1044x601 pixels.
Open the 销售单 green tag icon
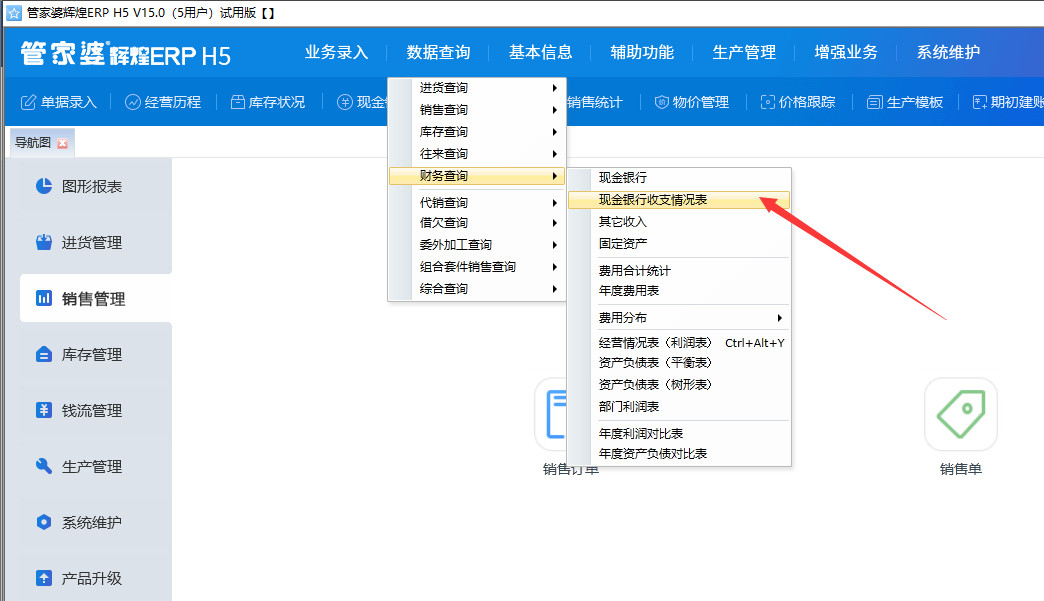pyautogui.click(x=961, y=414)
